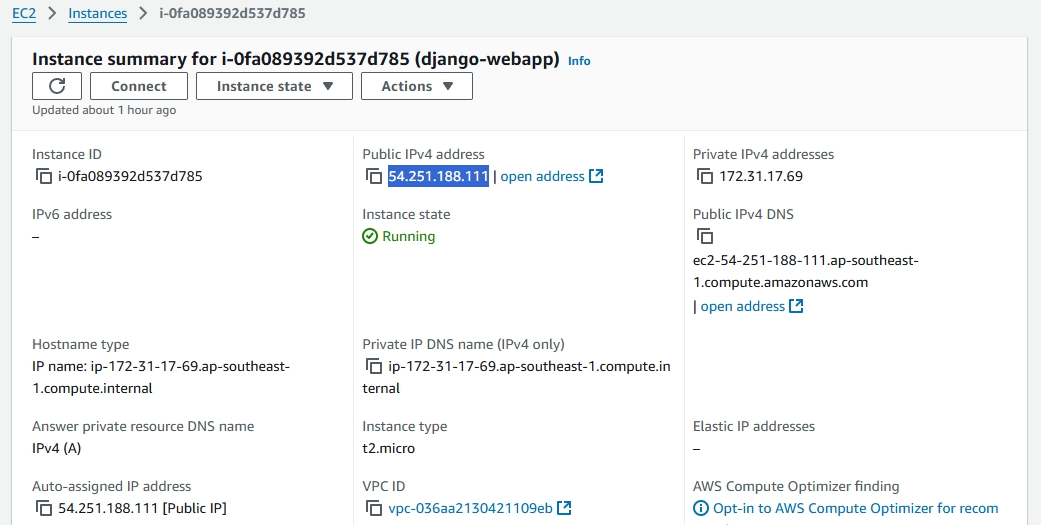Open address link beside Public IPv4 address
This screenshot has height=525, width=1041.
(x=551, y=177)
